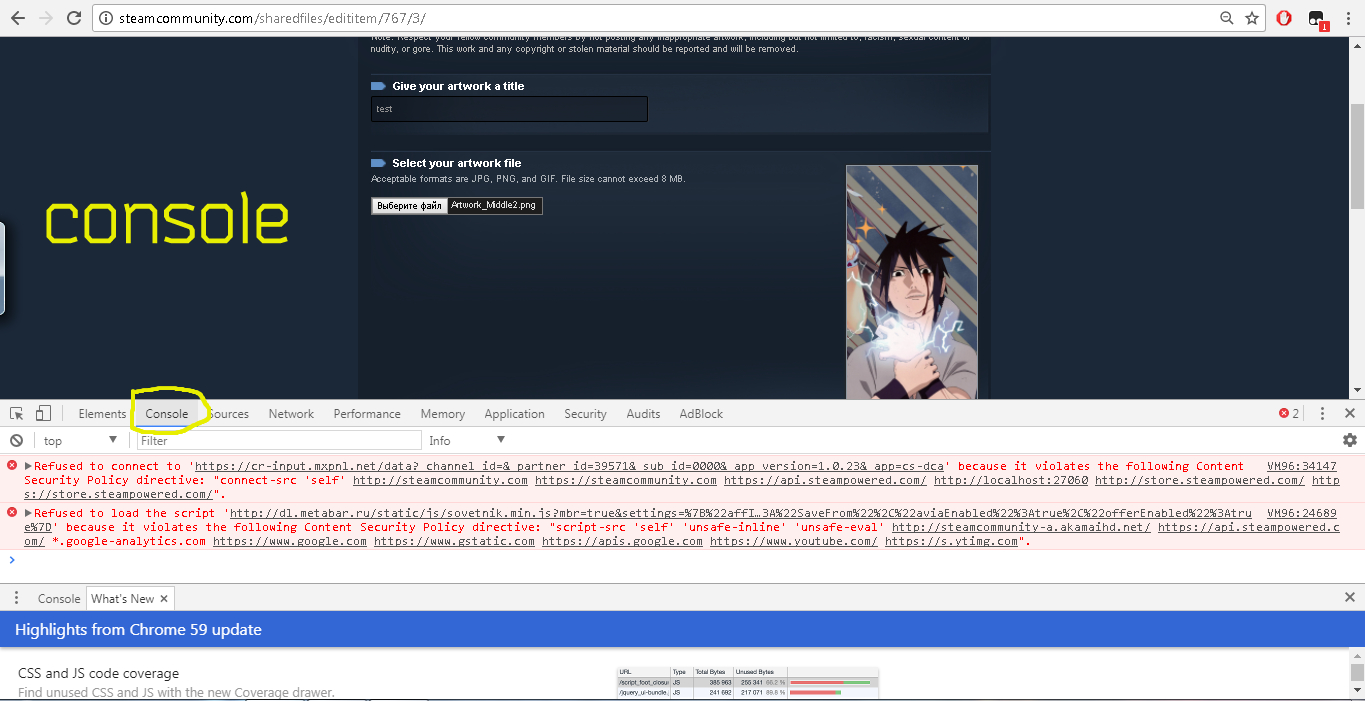This screenshot has height=701, width=1365.
Task: Expand the 'Refused to load the script' error
Action: click(x=29, y=513)
